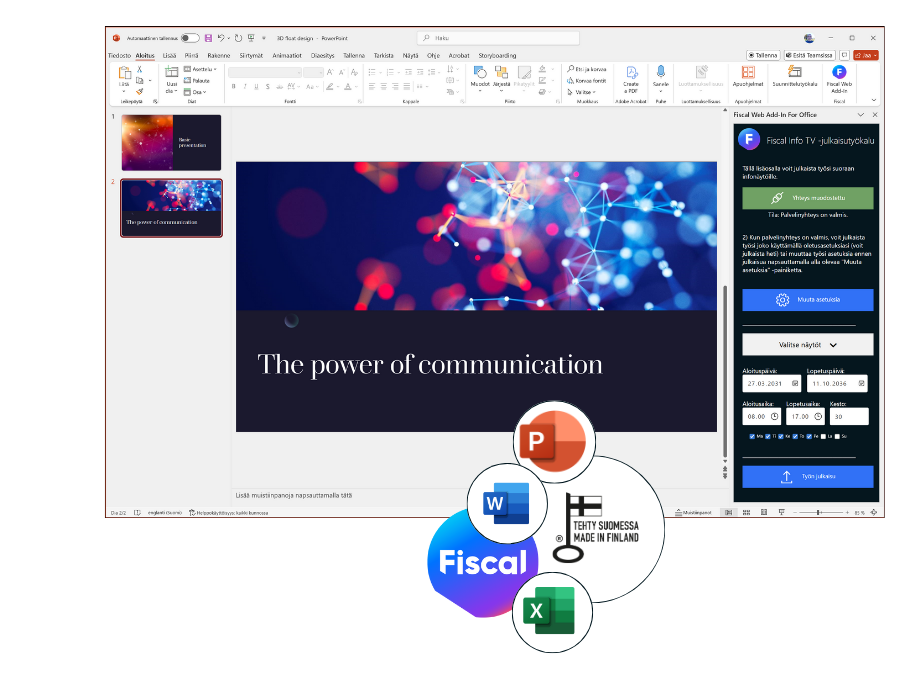Screen dimensions: 920x680
Task: Switch to the Diaesitys tab
Action: 322,56
